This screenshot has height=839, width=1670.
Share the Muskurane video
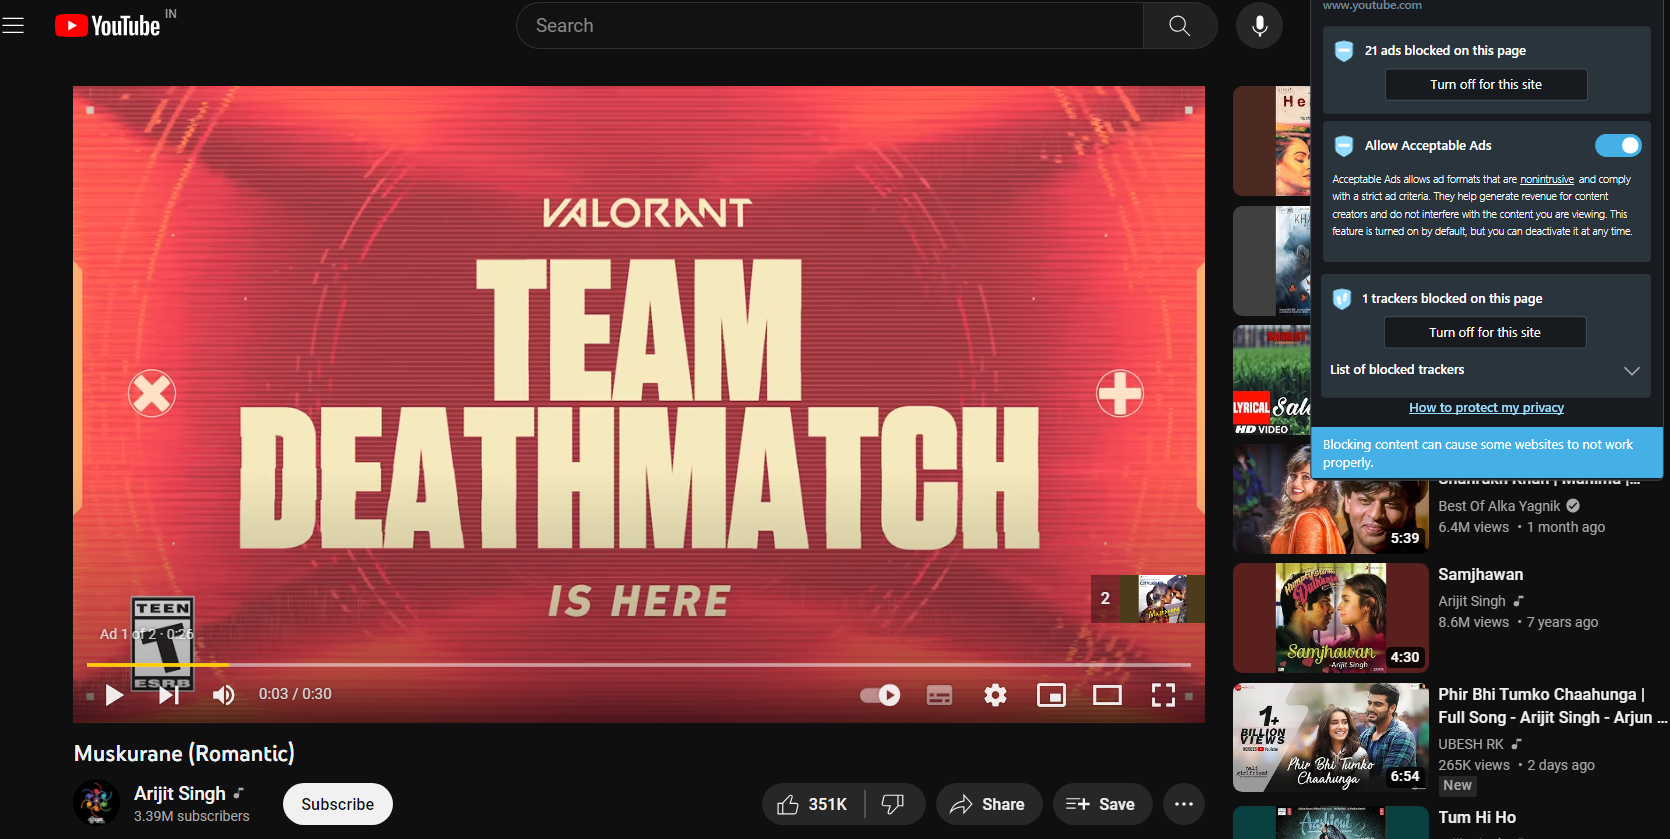(988, 804)
